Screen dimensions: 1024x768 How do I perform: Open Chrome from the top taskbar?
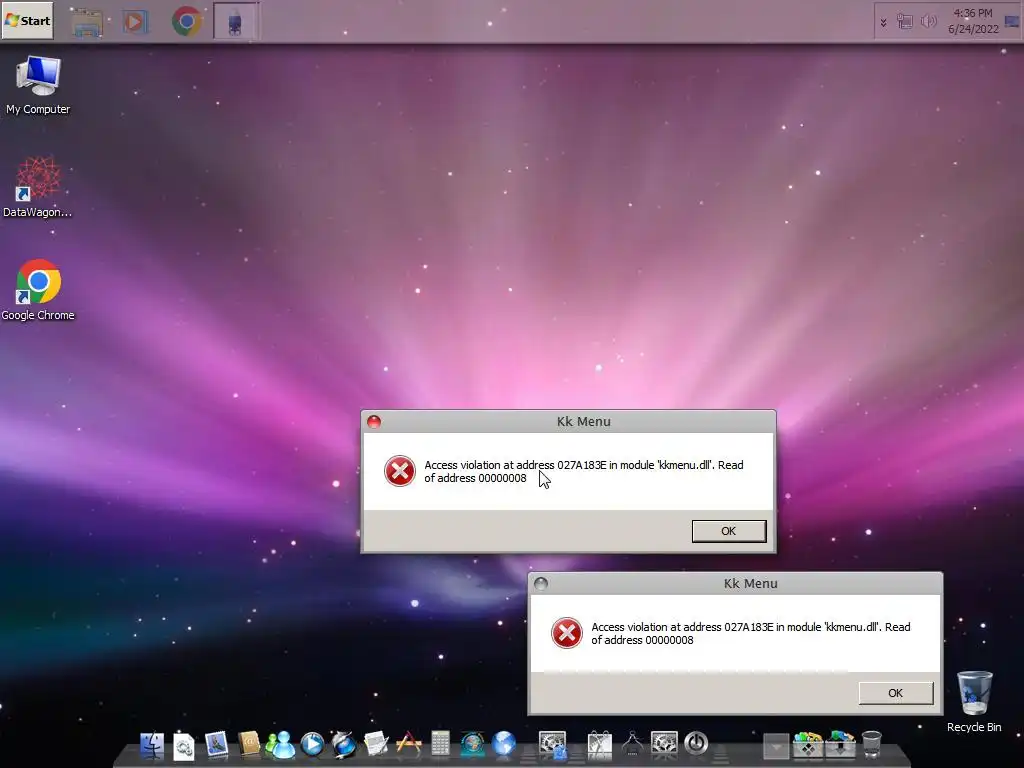click(x=187, y=22)
